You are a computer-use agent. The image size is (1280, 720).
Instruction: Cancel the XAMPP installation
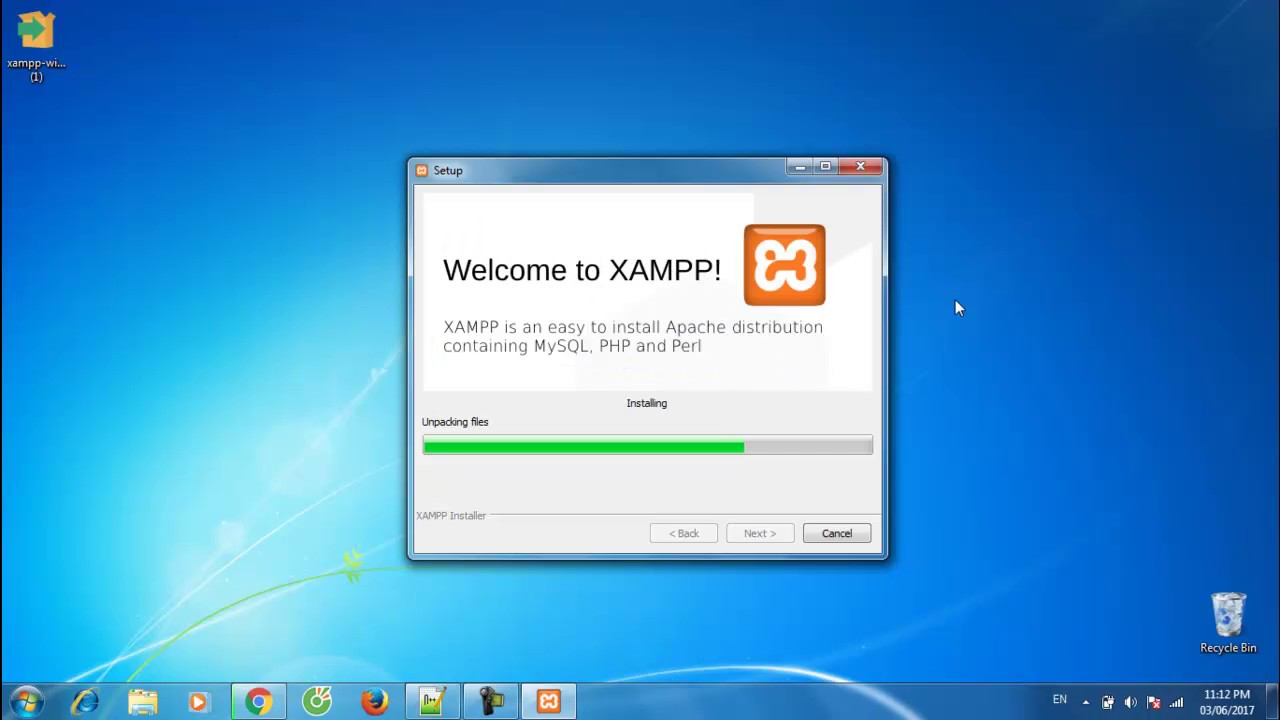[x=837, y=533]
